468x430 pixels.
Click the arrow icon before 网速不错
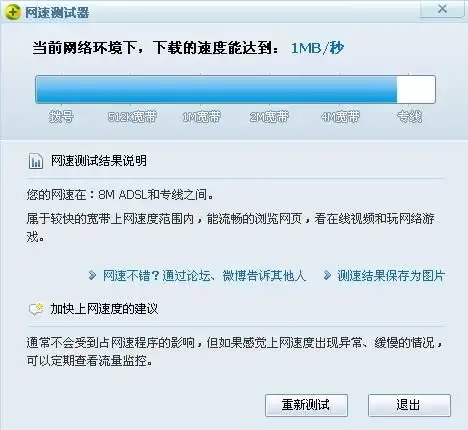tap(92, 275)
